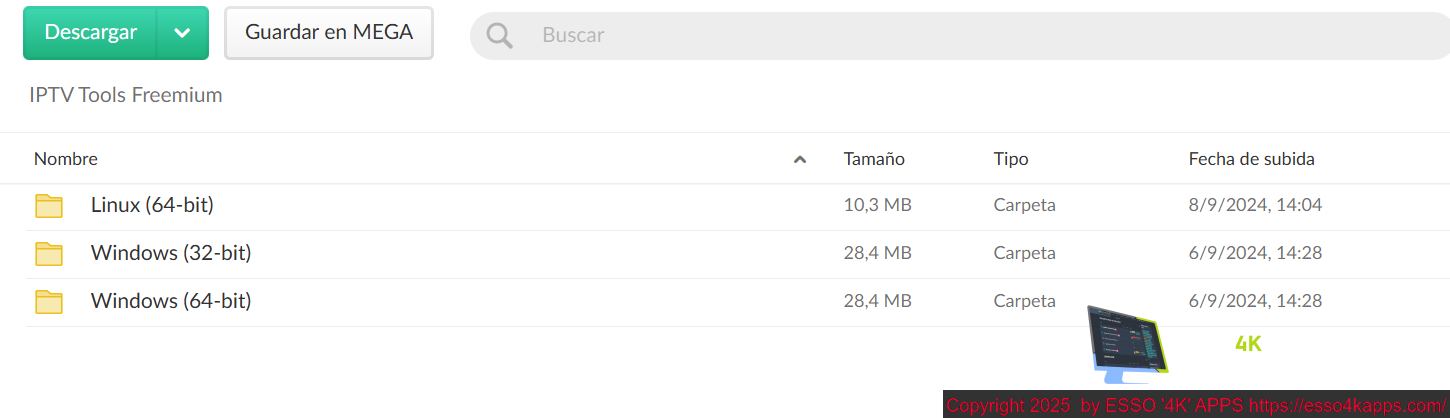Sort files by Tamaño column

click(874, 159)
